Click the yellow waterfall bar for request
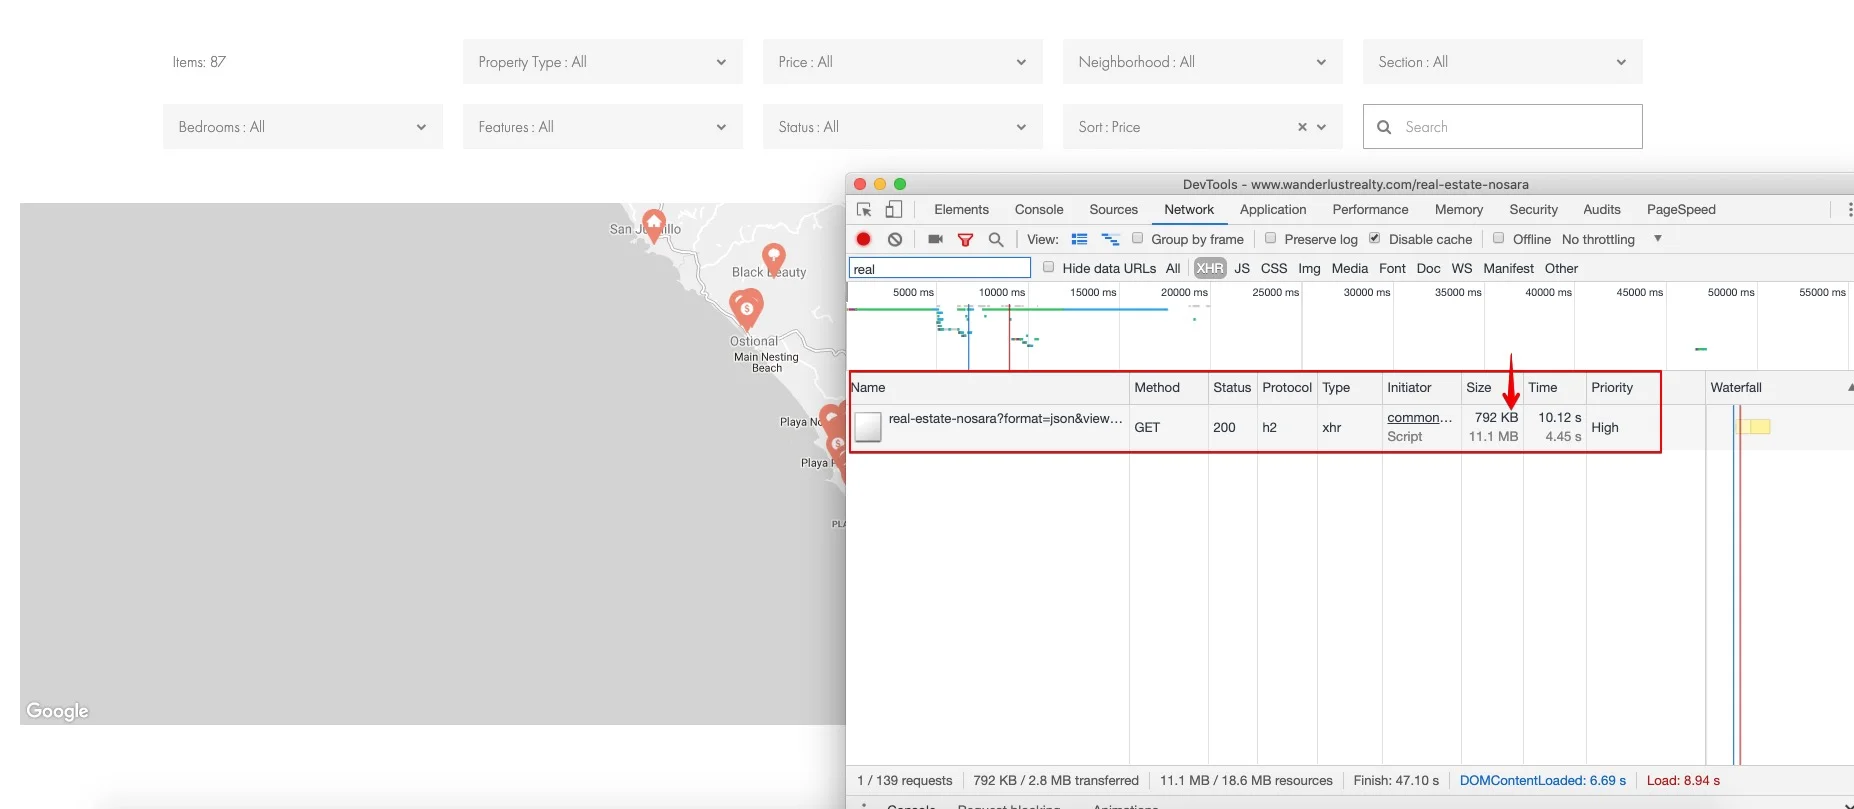The image size is (1854, 809). tap(1755, 427)
